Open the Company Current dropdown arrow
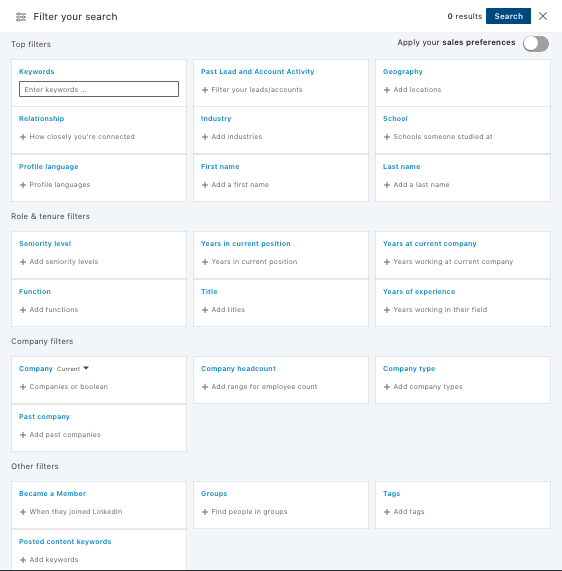Screen dimensions: 562x571 [86, 368]
